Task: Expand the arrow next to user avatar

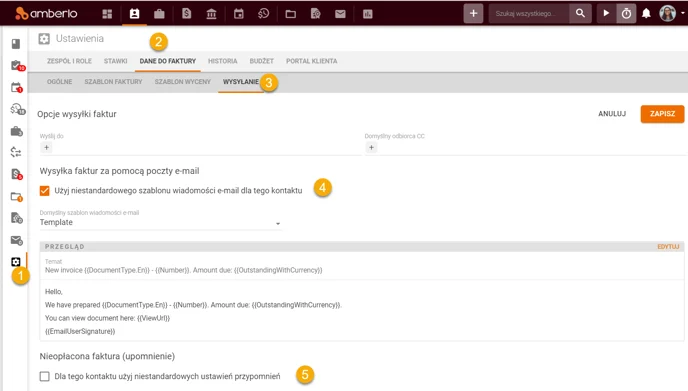Action: (682, 14)
